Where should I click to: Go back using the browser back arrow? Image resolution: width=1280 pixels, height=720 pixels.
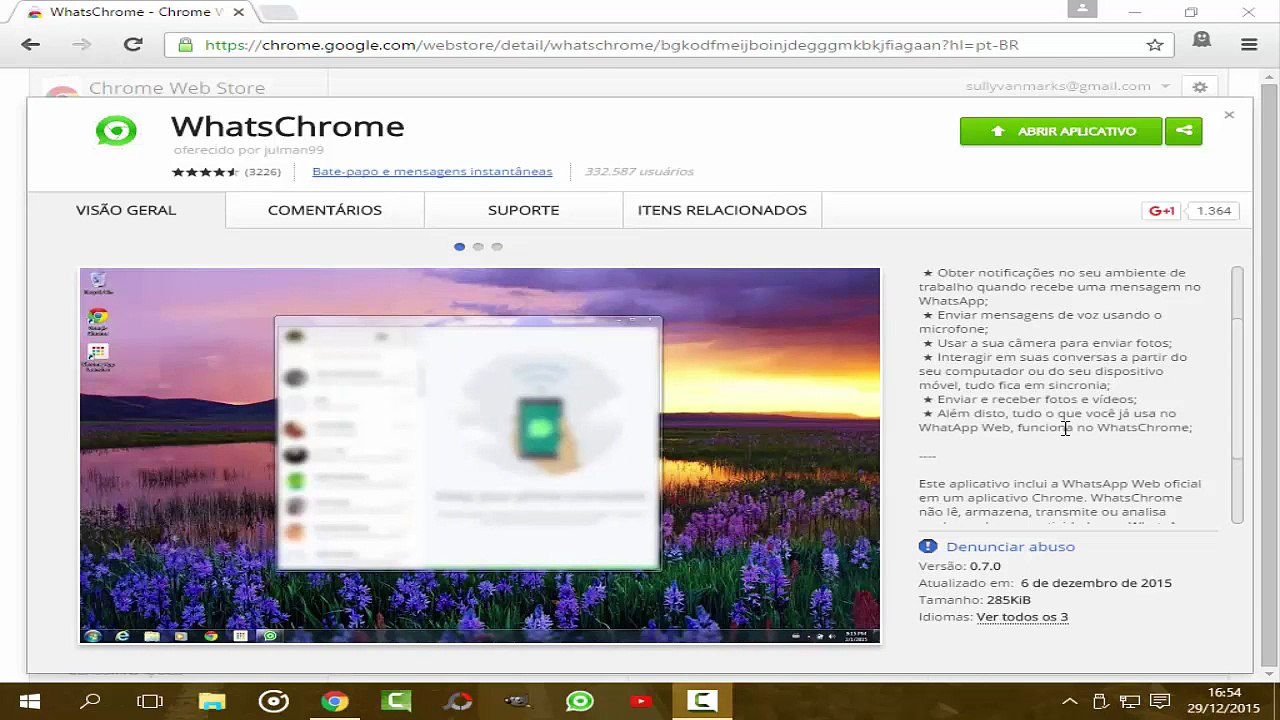click(x=31, y=44)
